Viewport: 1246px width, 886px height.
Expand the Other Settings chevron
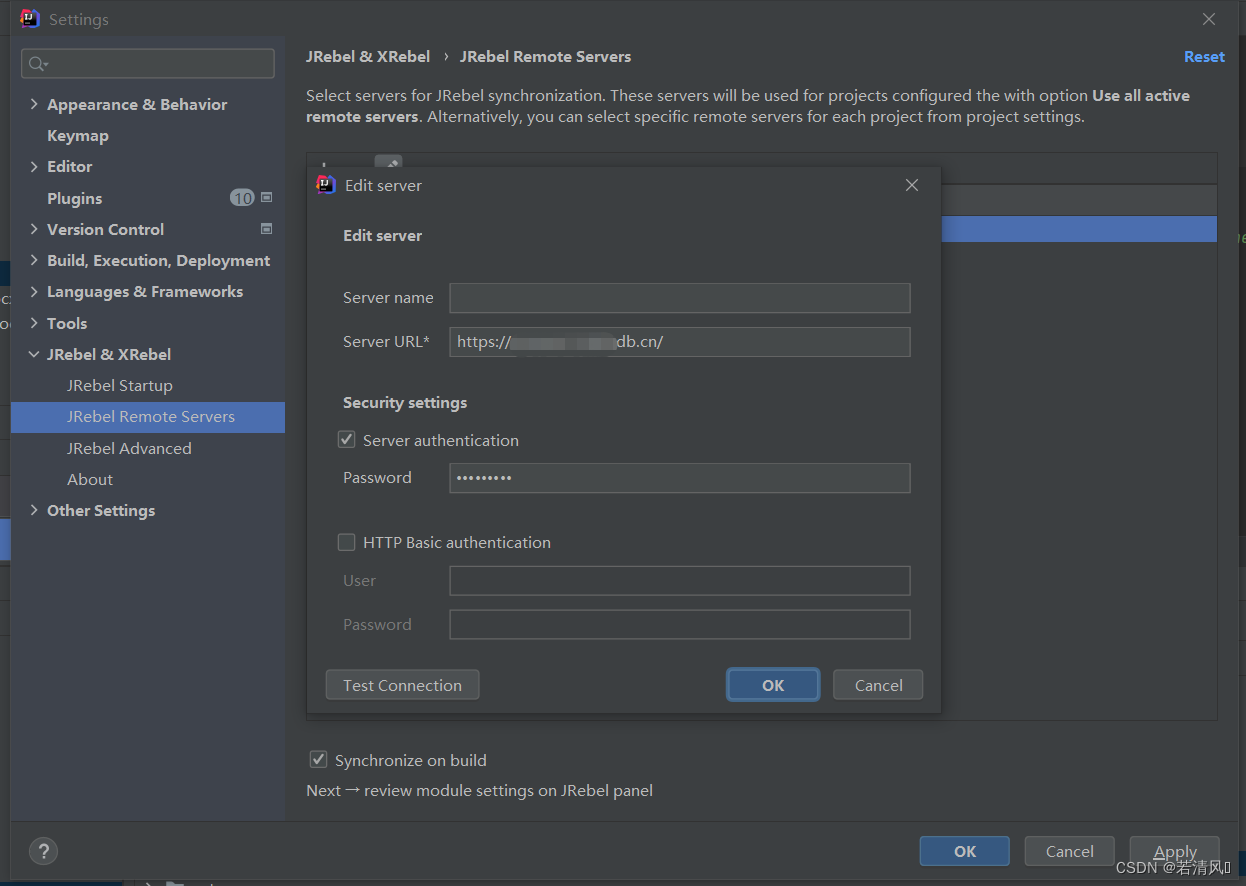pos(34,510)
